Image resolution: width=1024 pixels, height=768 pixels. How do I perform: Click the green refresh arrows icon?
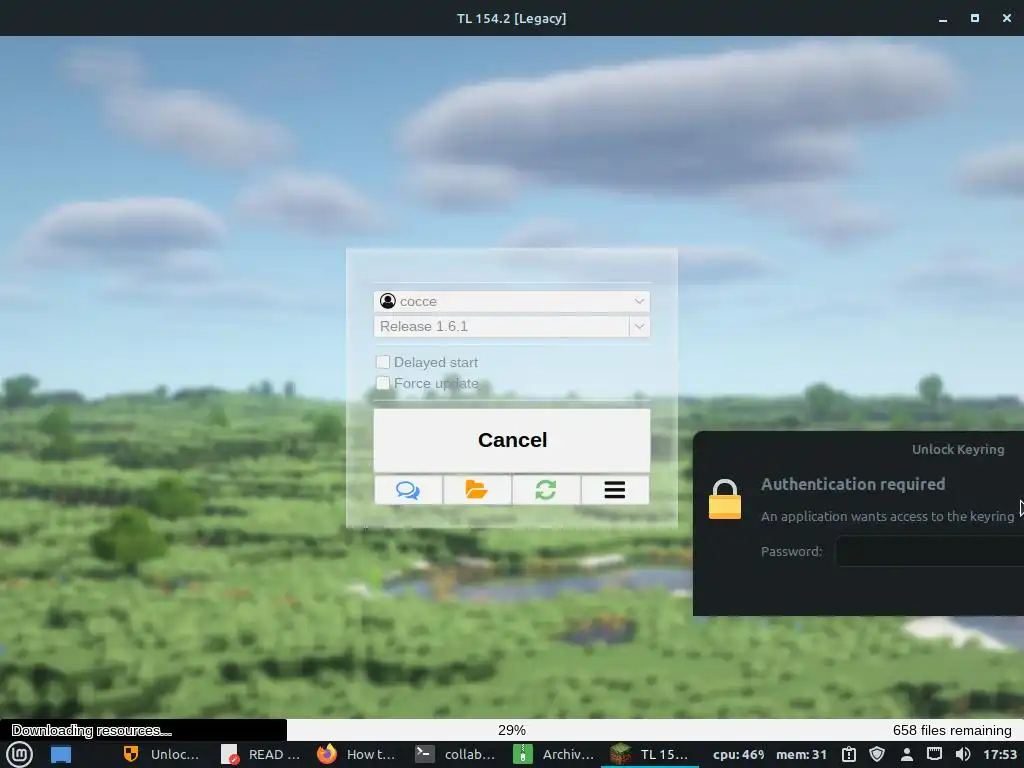point(546,490)
